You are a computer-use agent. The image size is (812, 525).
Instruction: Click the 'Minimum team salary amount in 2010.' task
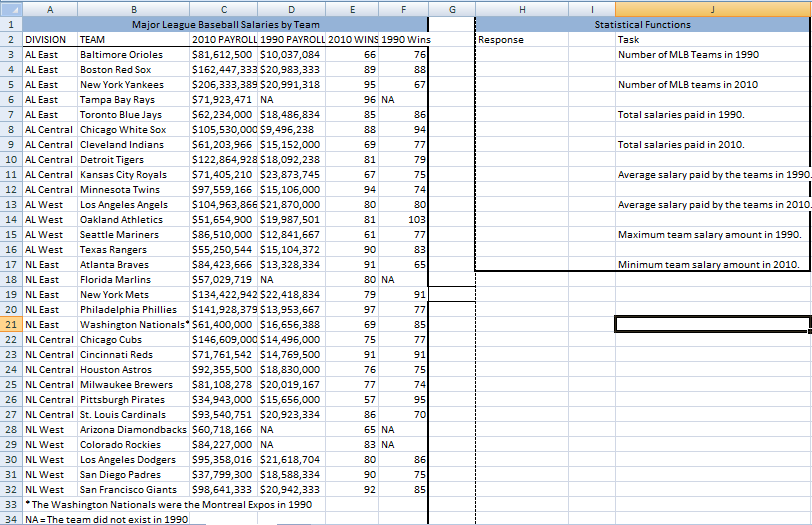713,265
